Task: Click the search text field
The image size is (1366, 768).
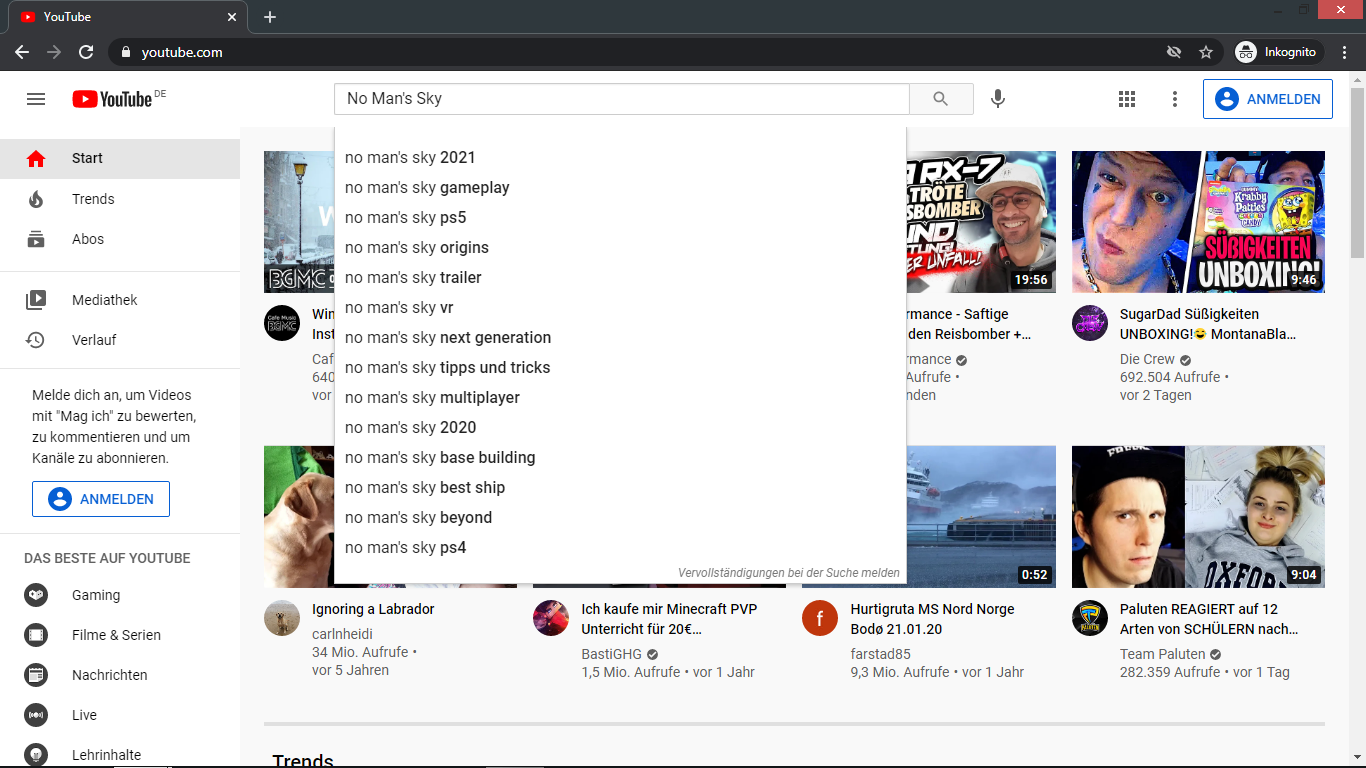Action: tap(620, 99)
